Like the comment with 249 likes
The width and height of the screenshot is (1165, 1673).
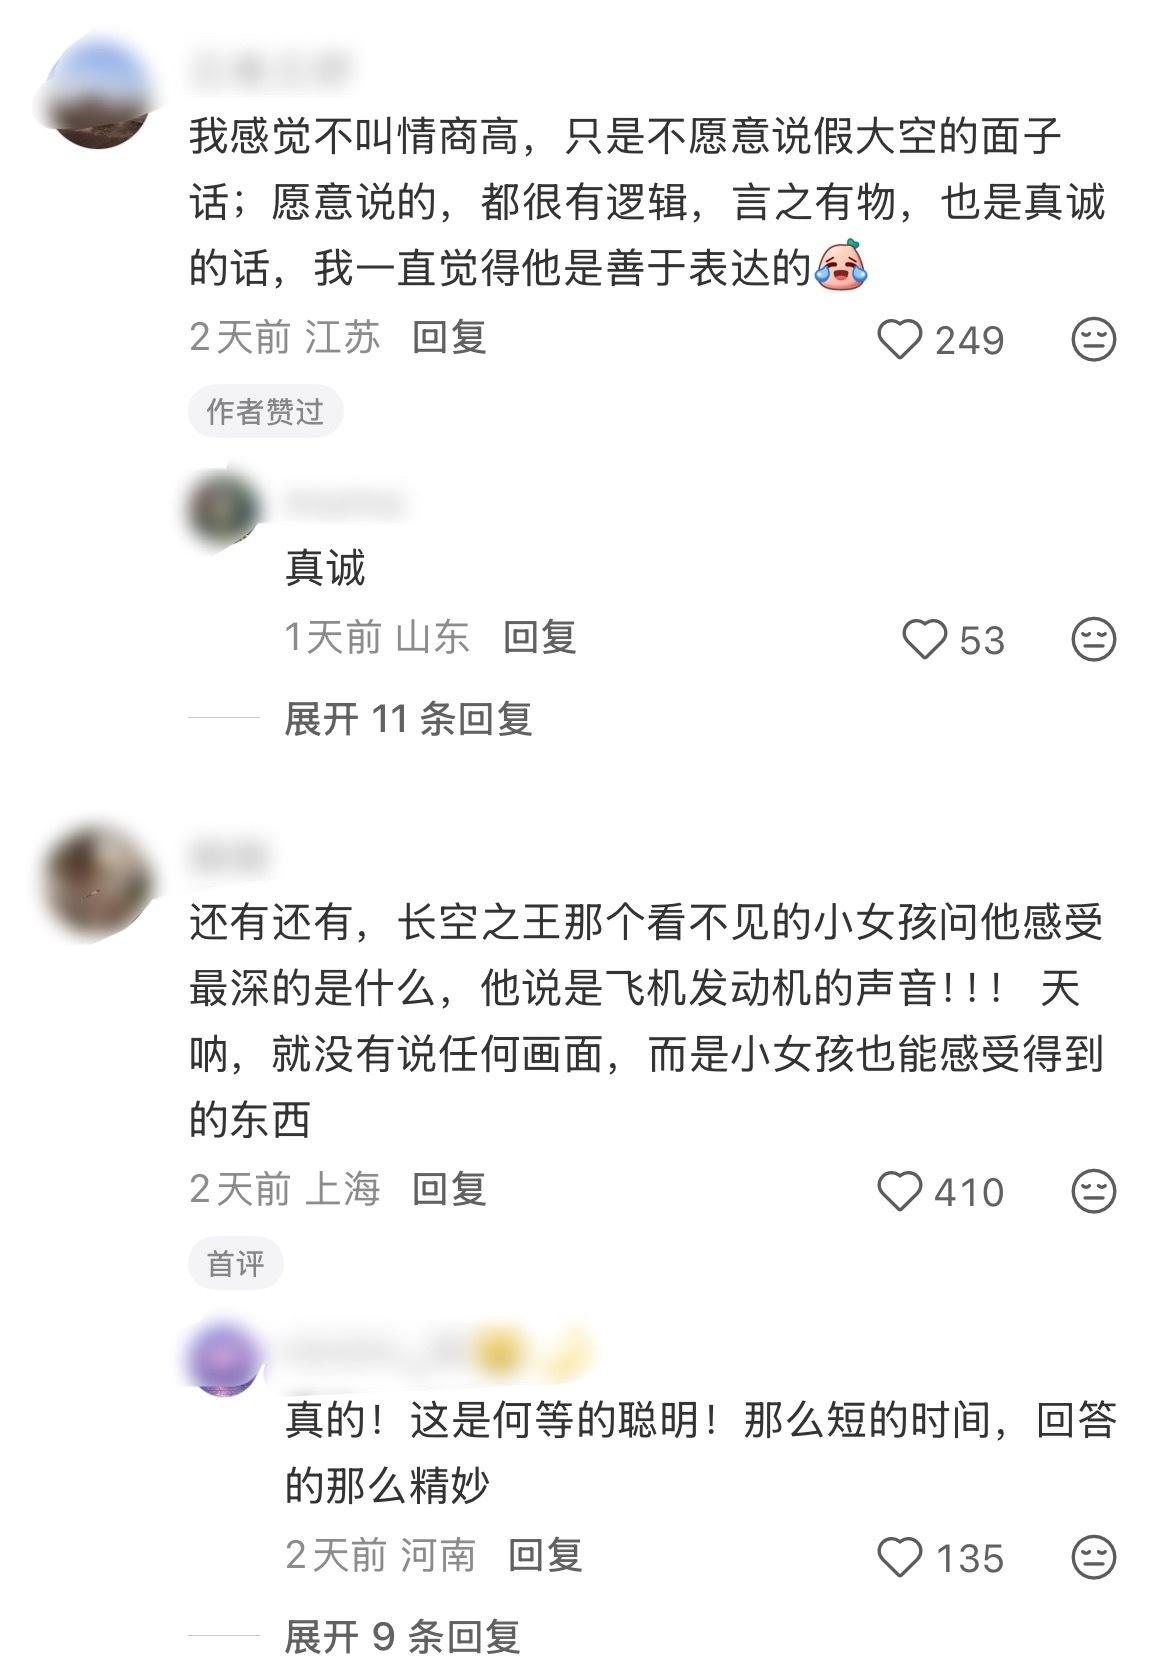point(899,340)
